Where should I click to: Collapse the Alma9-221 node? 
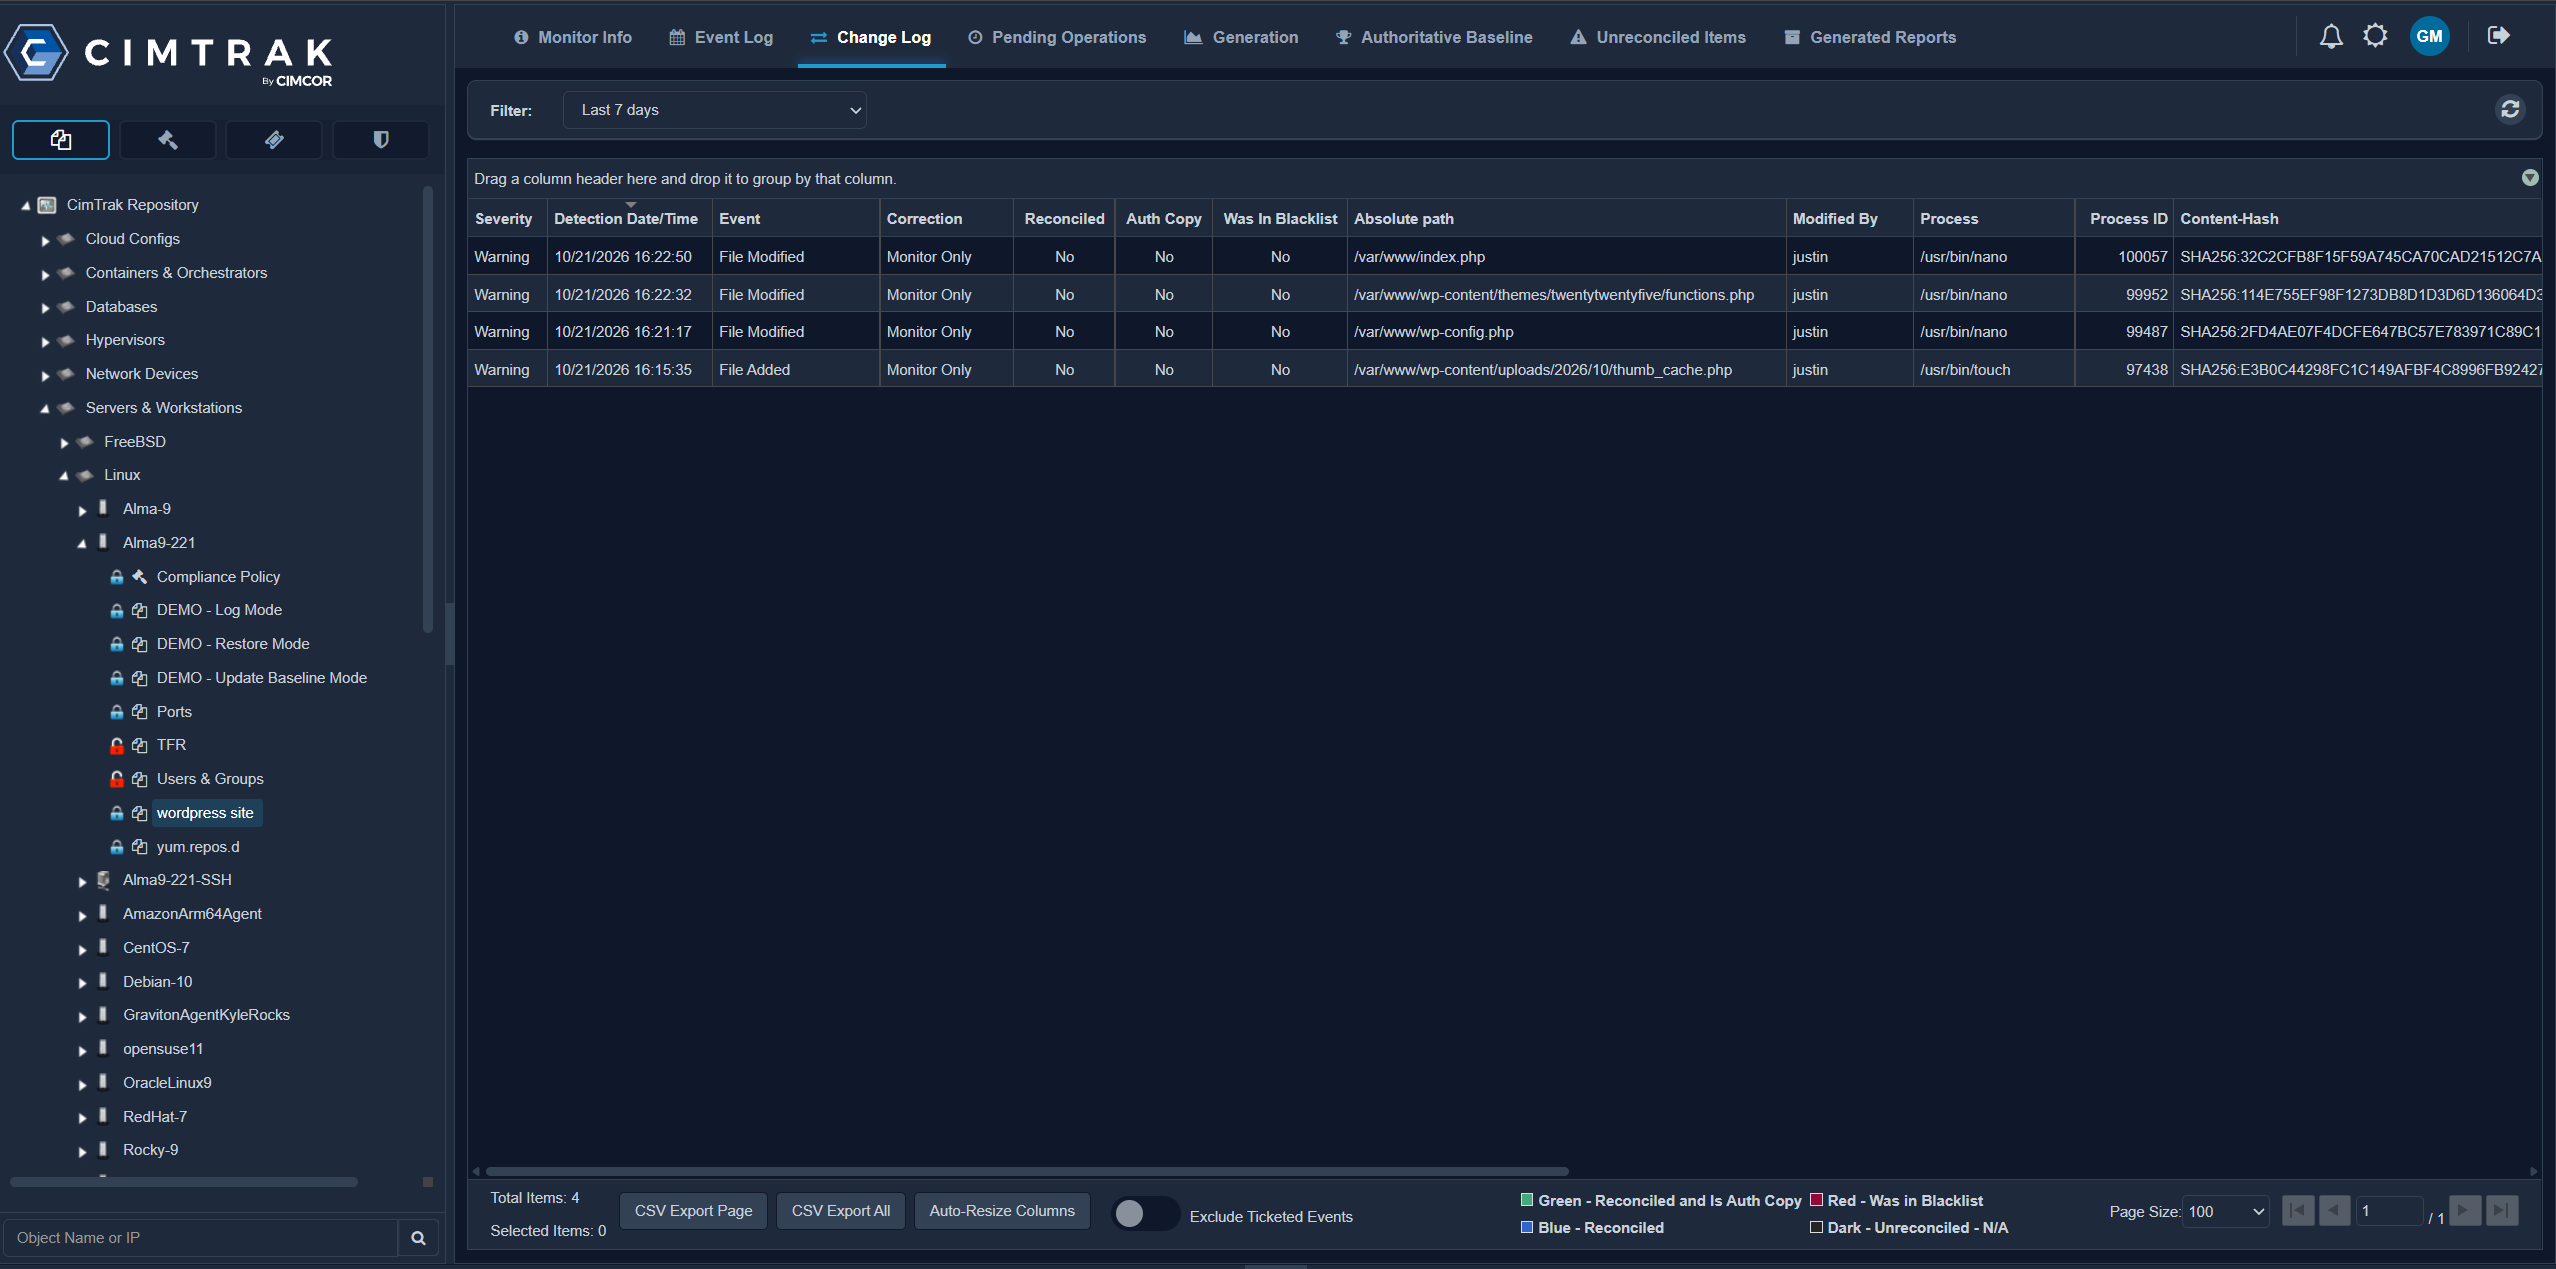click(x=82, y=544)
